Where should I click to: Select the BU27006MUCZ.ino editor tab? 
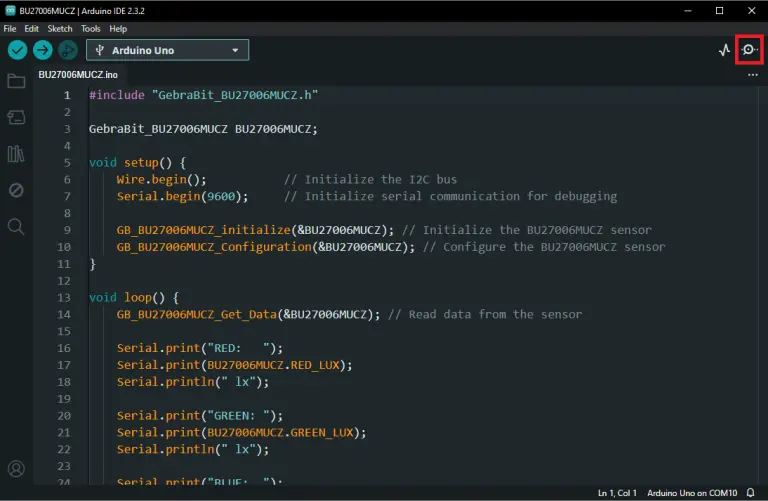point(78,75)
